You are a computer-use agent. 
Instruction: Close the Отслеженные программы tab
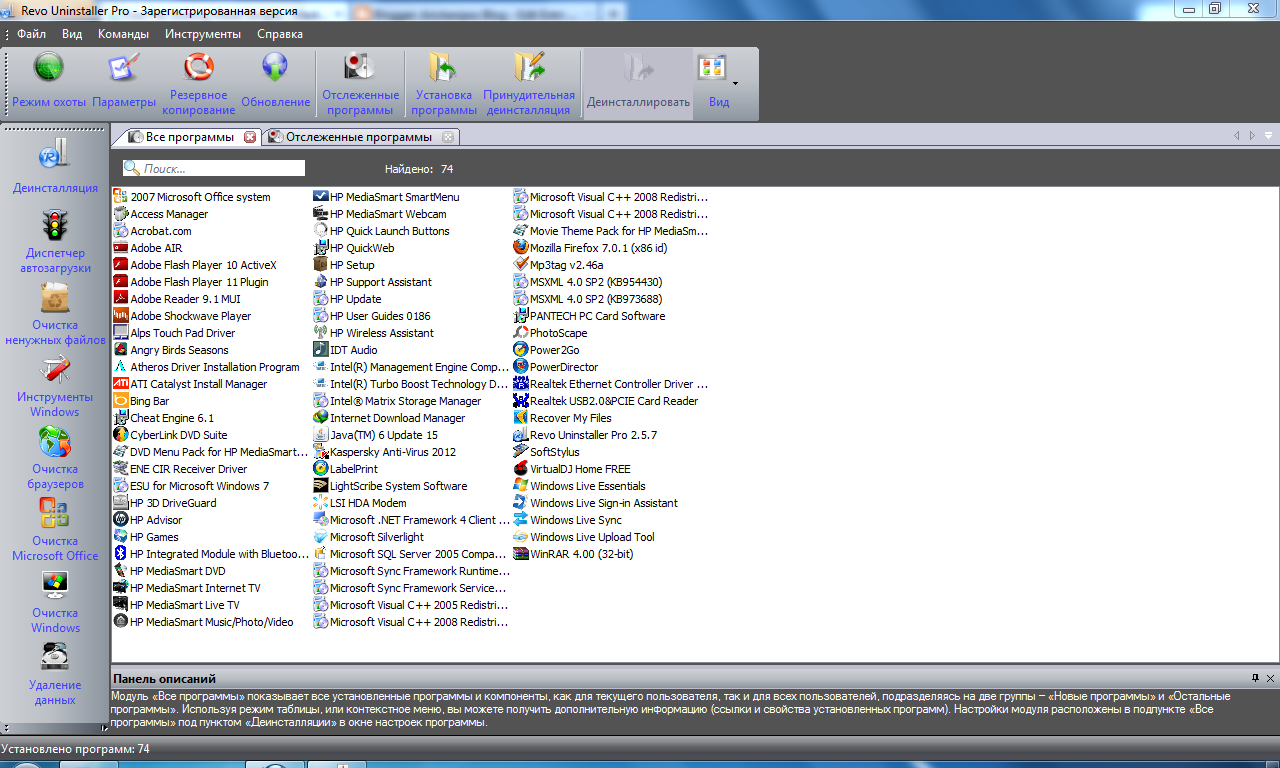[x=448, y=137]
